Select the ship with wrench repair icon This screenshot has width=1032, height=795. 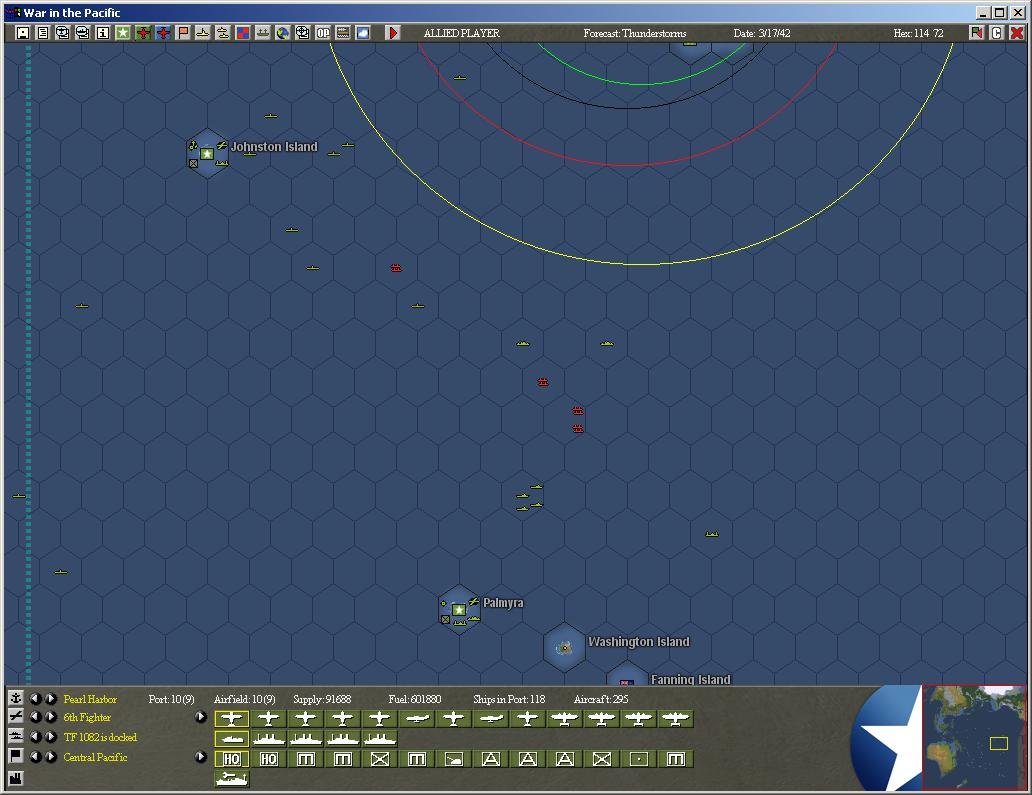coord(232,779)
